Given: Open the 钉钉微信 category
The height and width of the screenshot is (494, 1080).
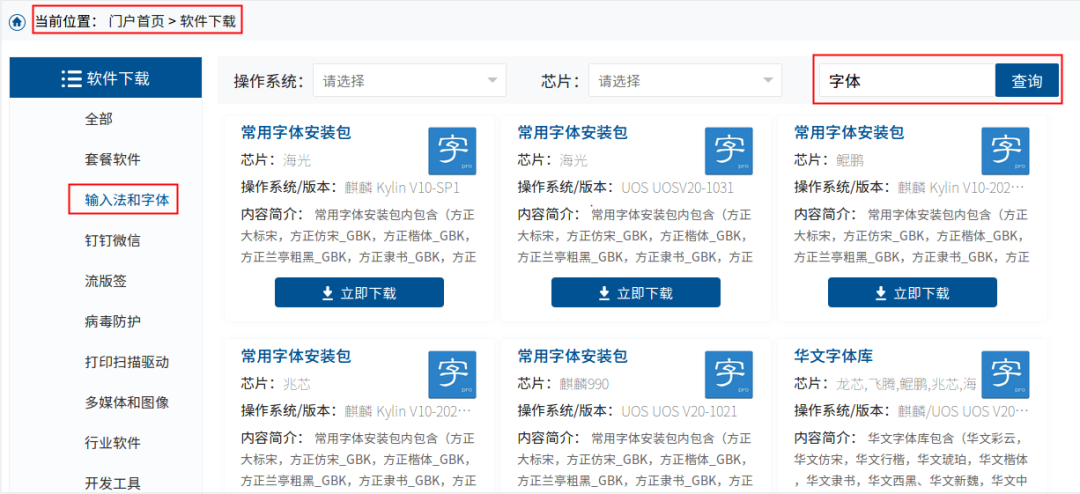Looking at the screenshot, I should pos(112,240).
